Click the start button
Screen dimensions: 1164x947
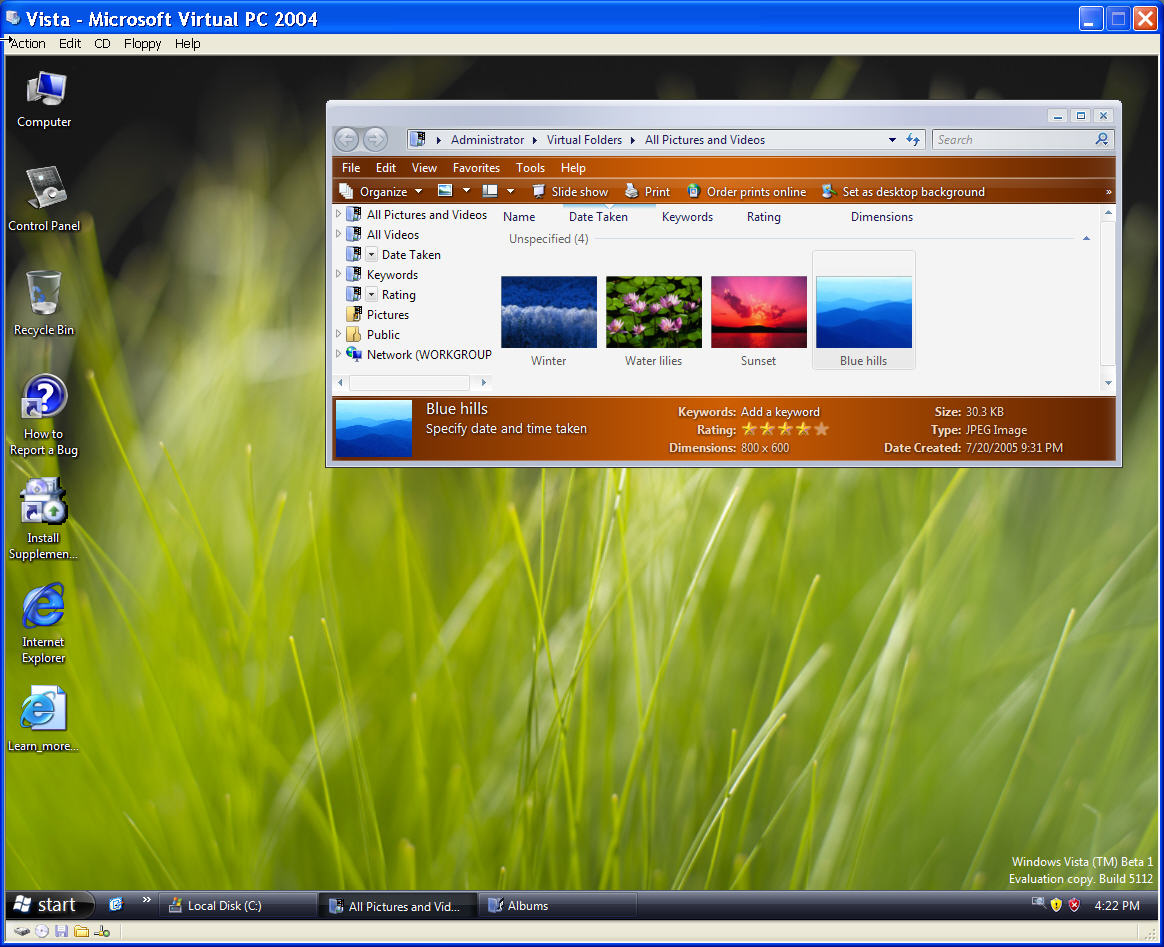click(49, 905)
